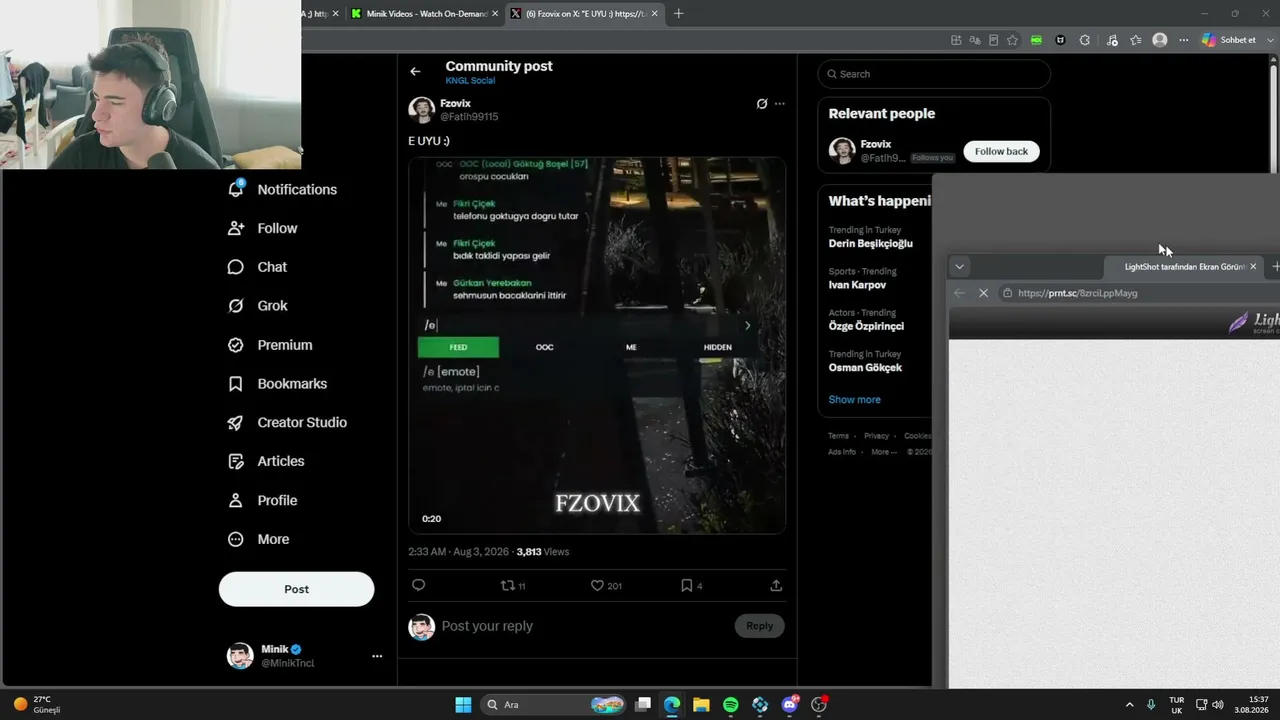Show hidden system tray icons

[x=1130, y=705]
